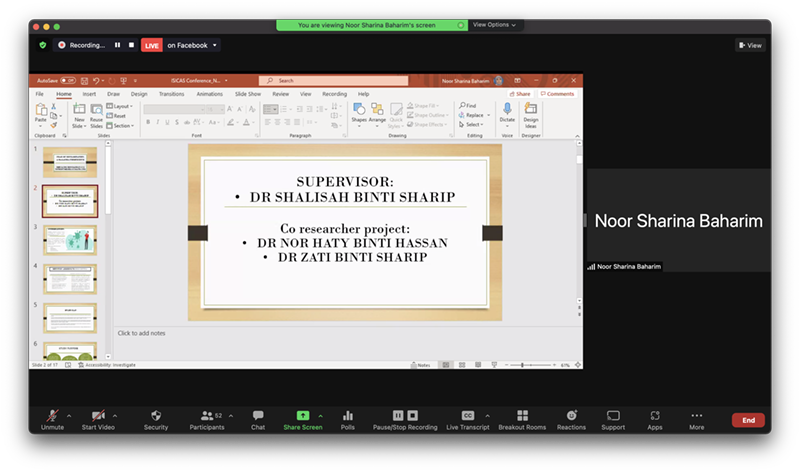Click the red End button
Image resolution: width=800 pixels, height=472 pixels.
(x=748, y=420)
